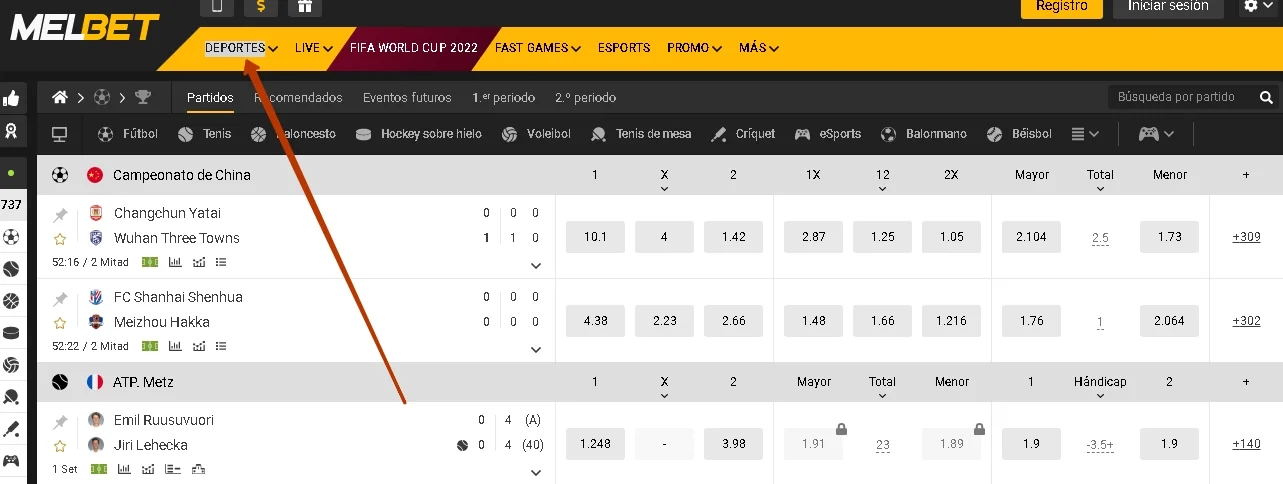Open list icon for FC Shanhai Shenhua match
This screenshot has width=1283, height=484.
coord(221,346)
